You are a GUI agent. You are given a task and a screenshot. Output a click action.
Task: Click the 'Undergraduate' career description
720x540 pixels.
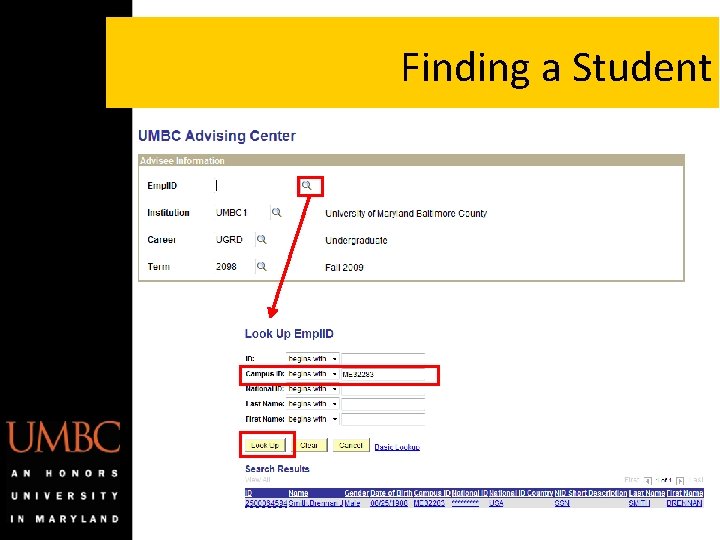tap(356, 240)
